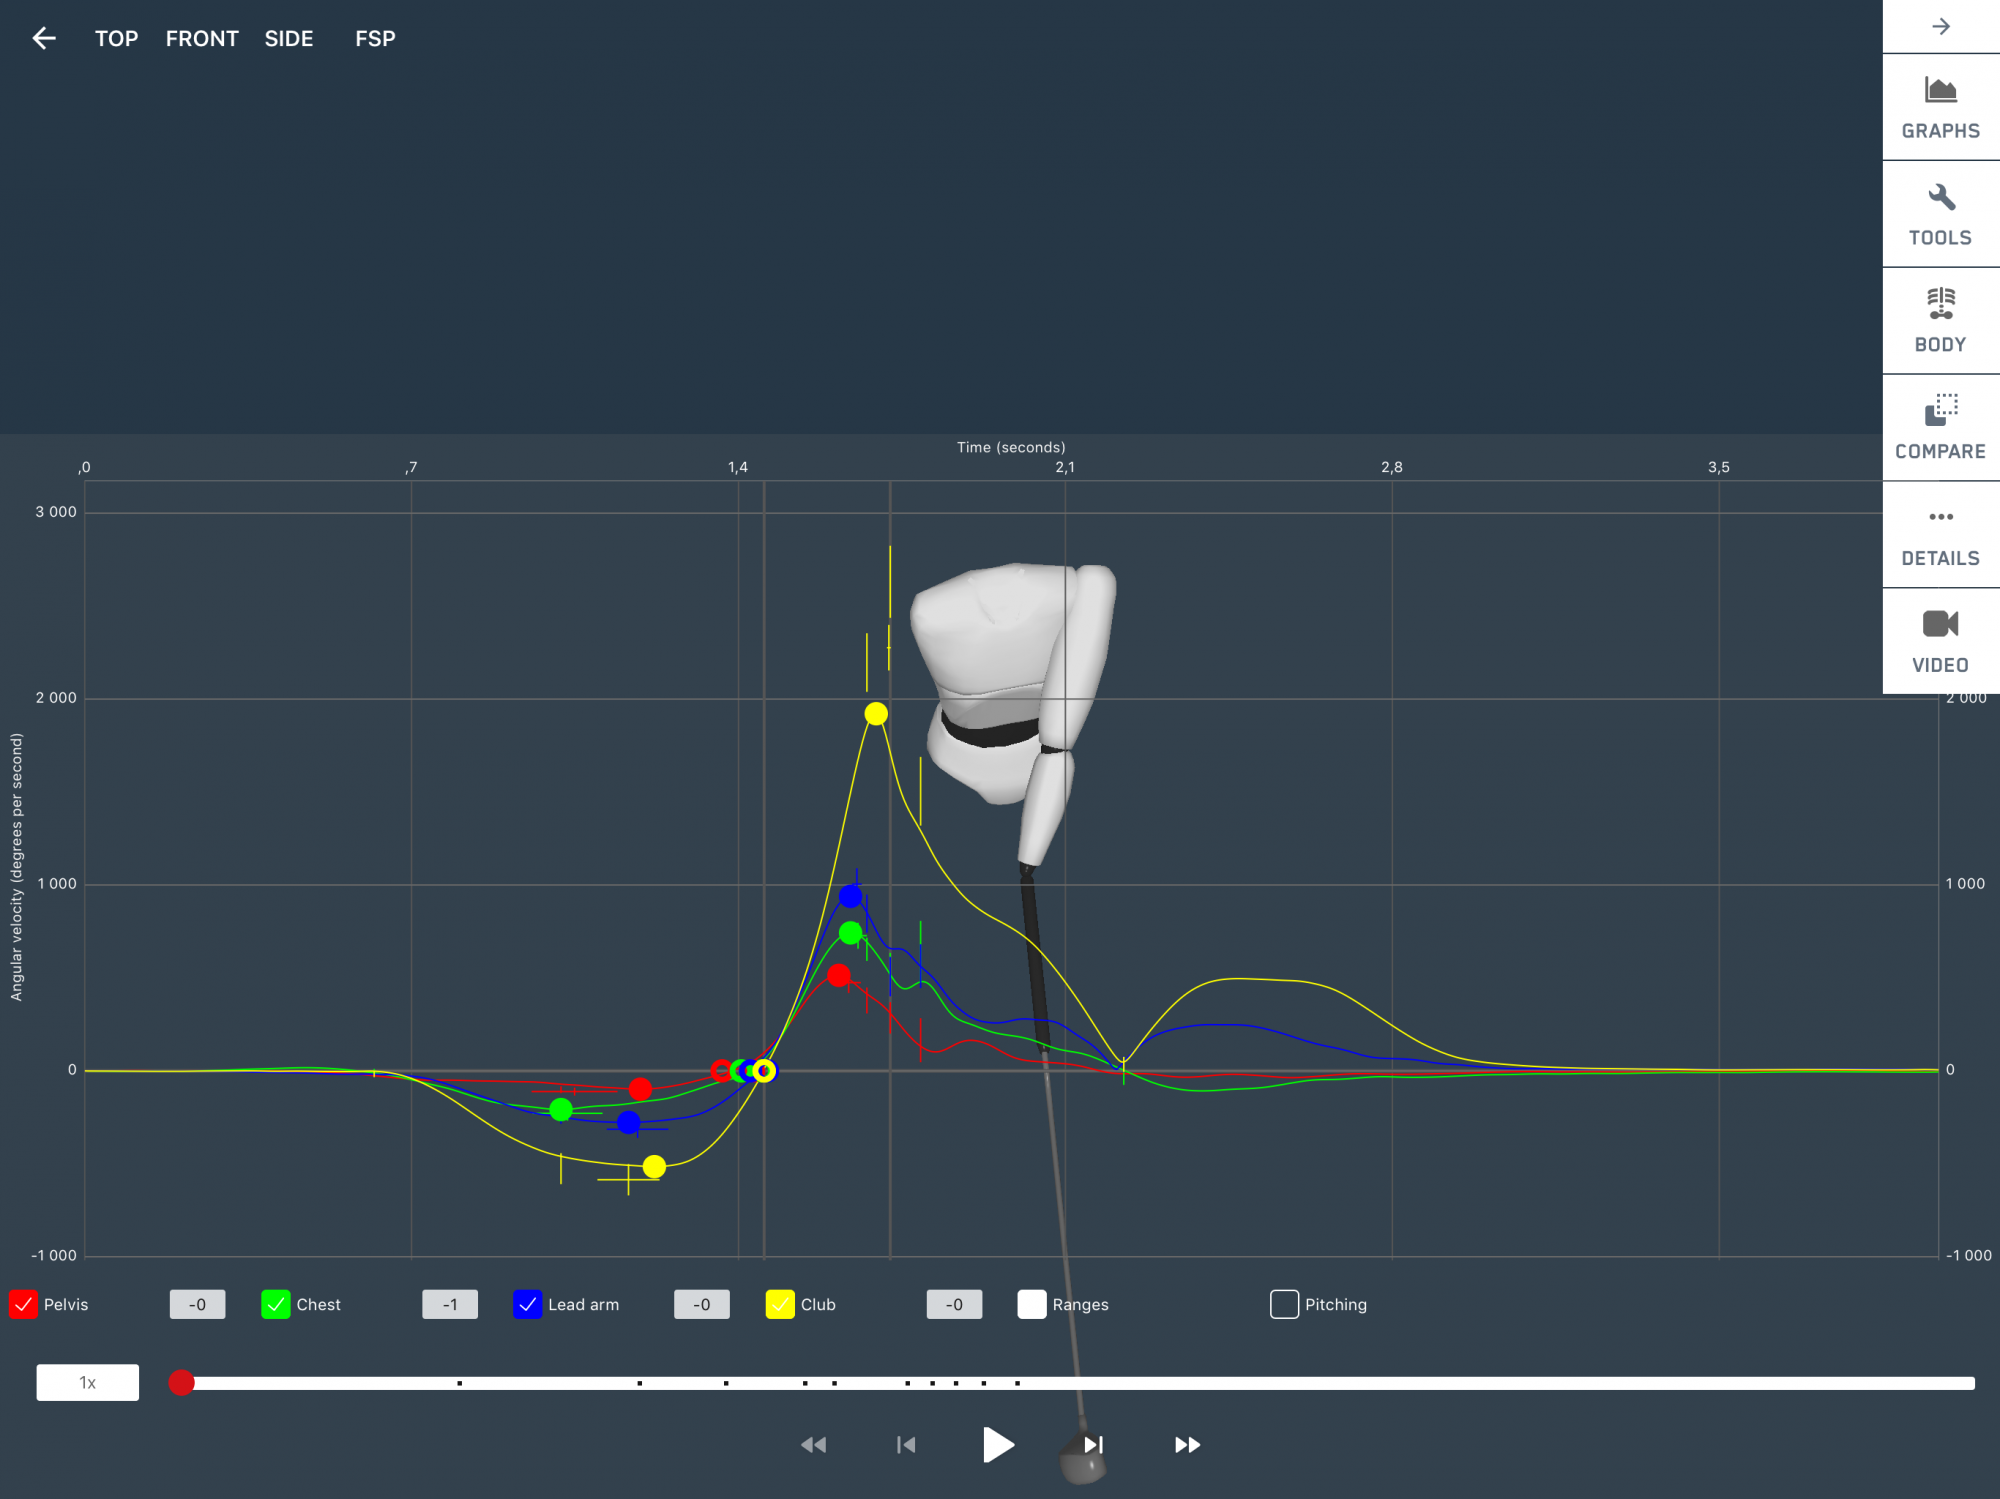Select the blue Lead arm peak marker
The width and height of the screenshot is (2000, 1499).
click(850, 896)
